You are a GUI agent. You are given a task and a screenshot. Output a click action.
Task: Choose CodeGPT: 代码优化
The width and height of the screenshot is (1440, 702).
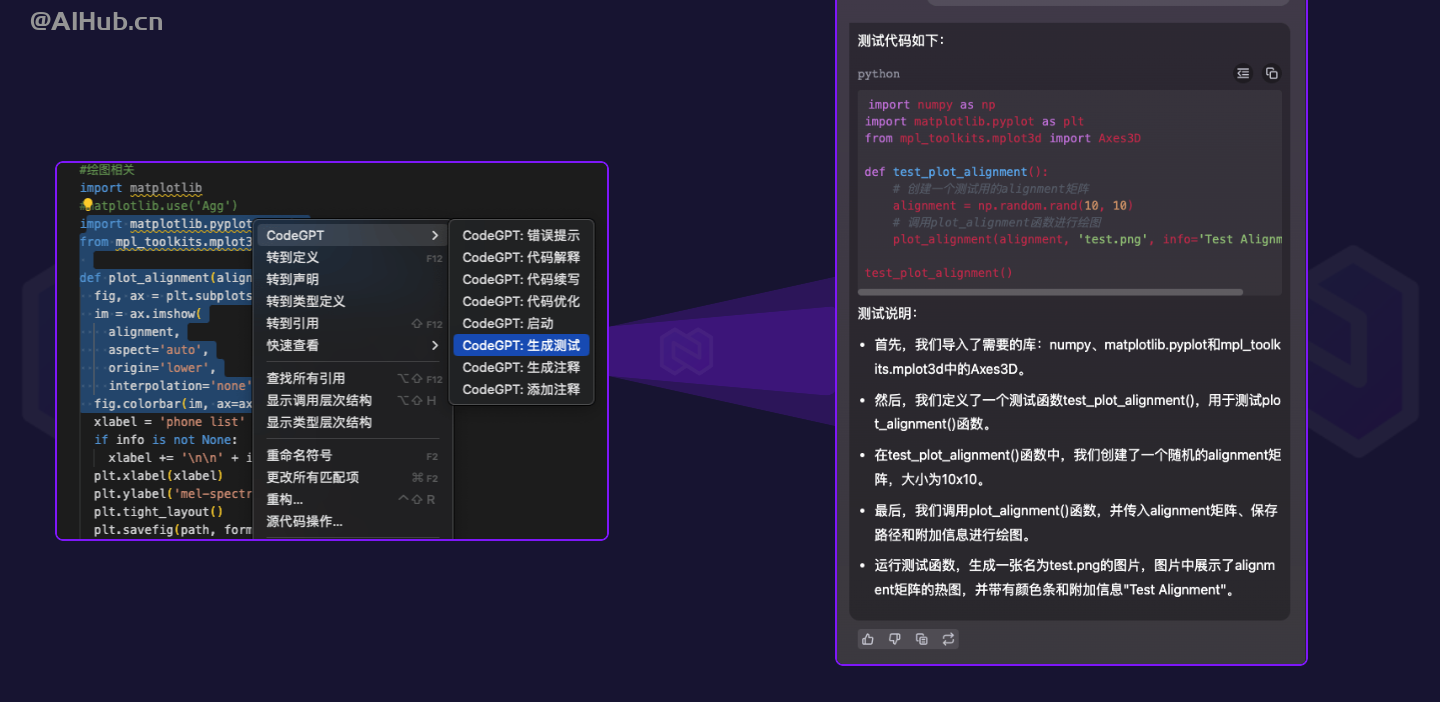(521, 301)
